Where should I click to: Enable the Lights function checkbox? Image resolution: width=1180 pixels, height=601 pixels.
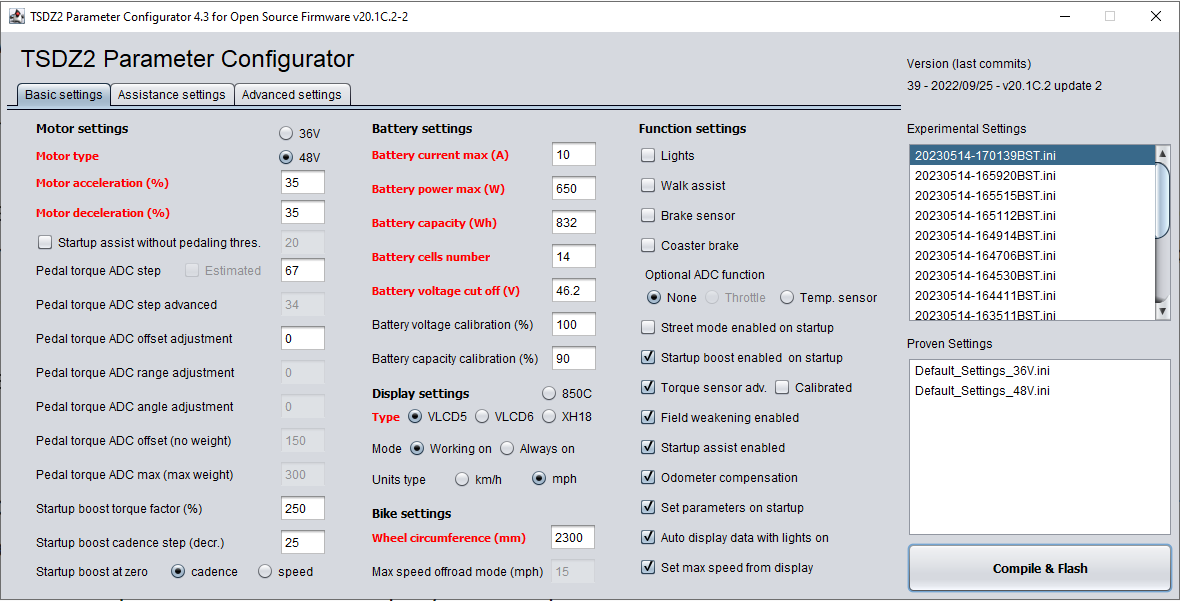pos(648,155)
